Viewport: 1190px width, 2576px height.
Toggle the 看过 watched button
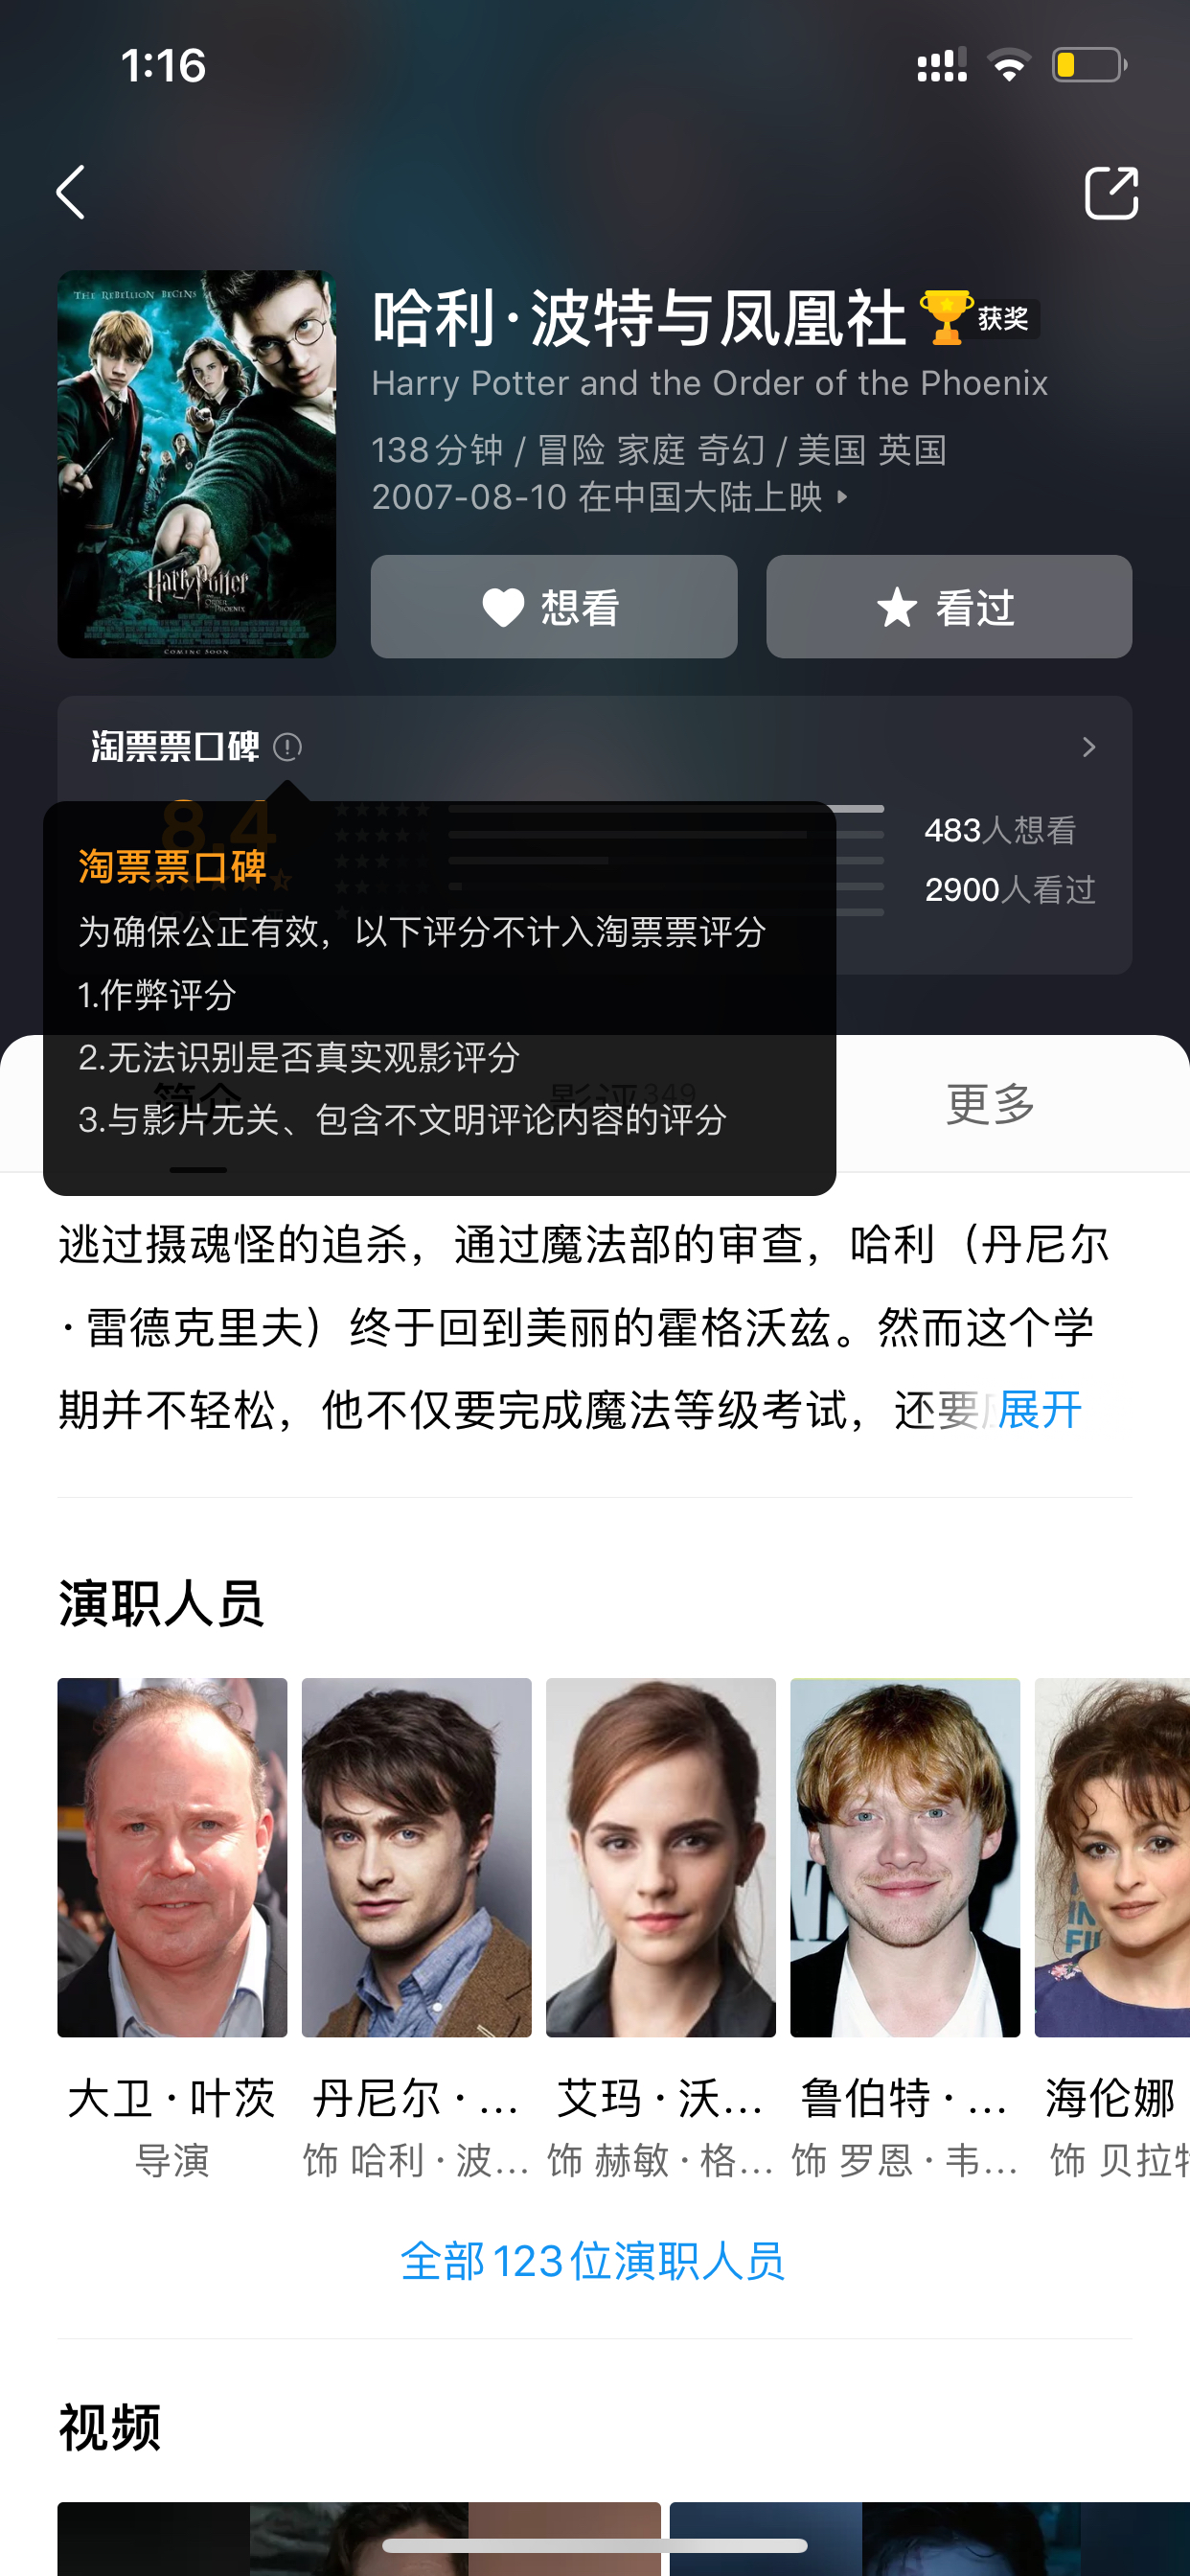pyautogui.click(x=949, y=607)
